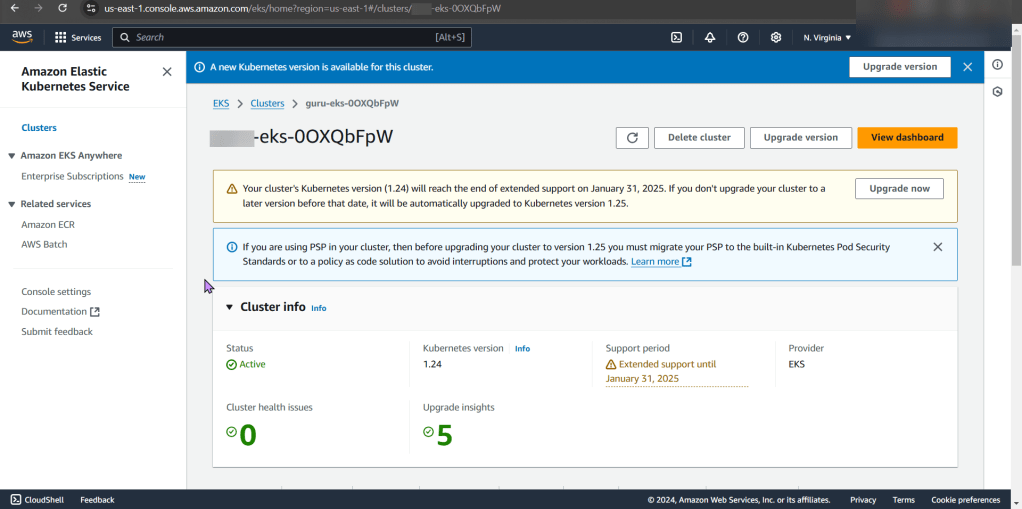Open the N. Virginia region dropdown
This screenshot has width=1022, height=509.
click(827, 38)
